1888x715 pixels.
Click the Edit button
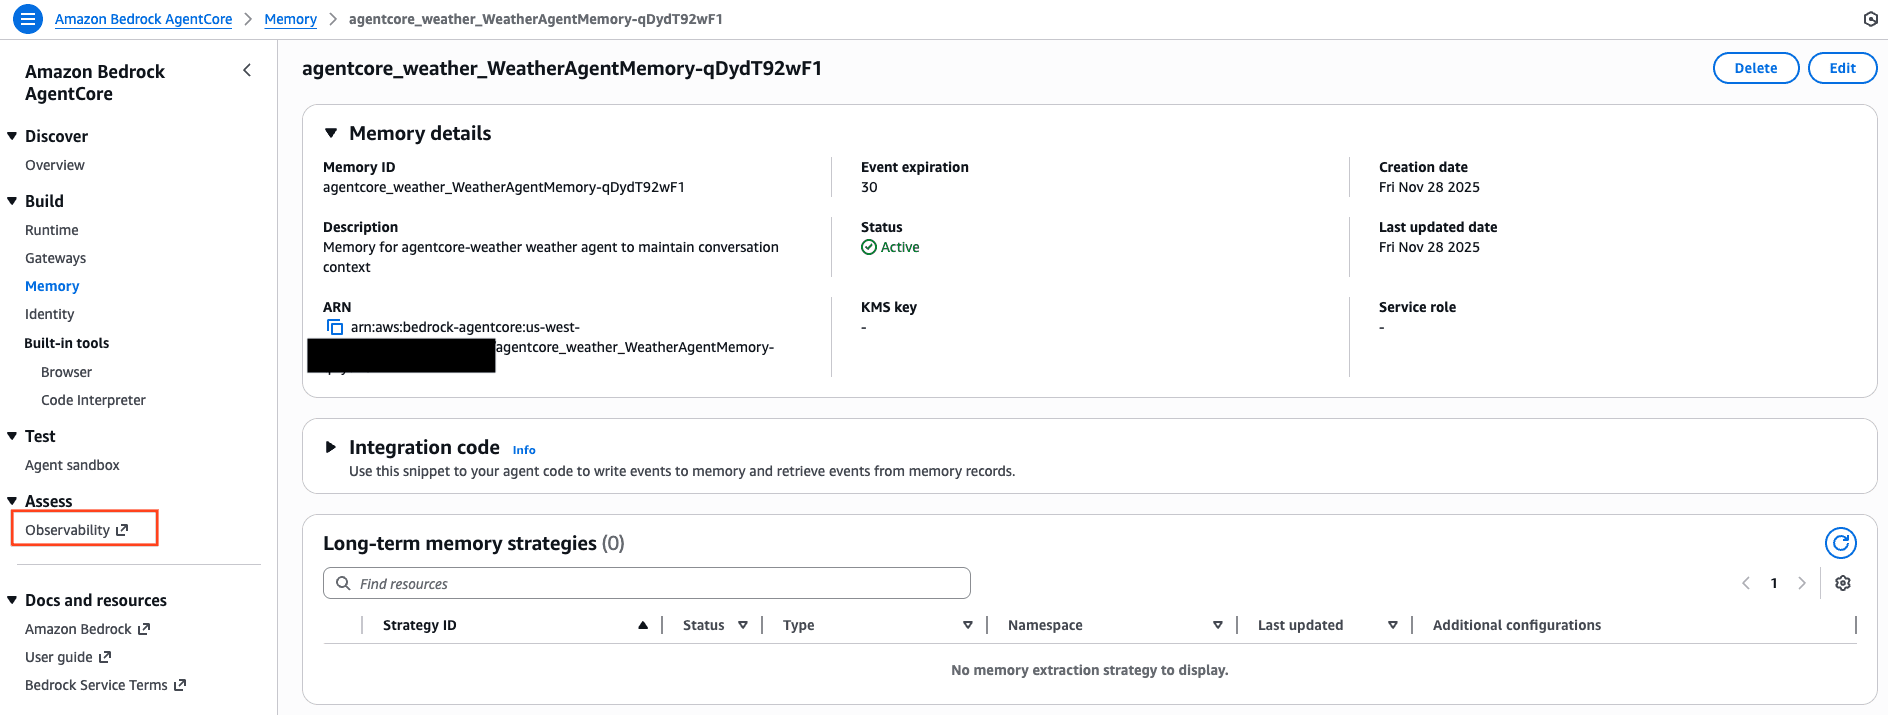1843,68
